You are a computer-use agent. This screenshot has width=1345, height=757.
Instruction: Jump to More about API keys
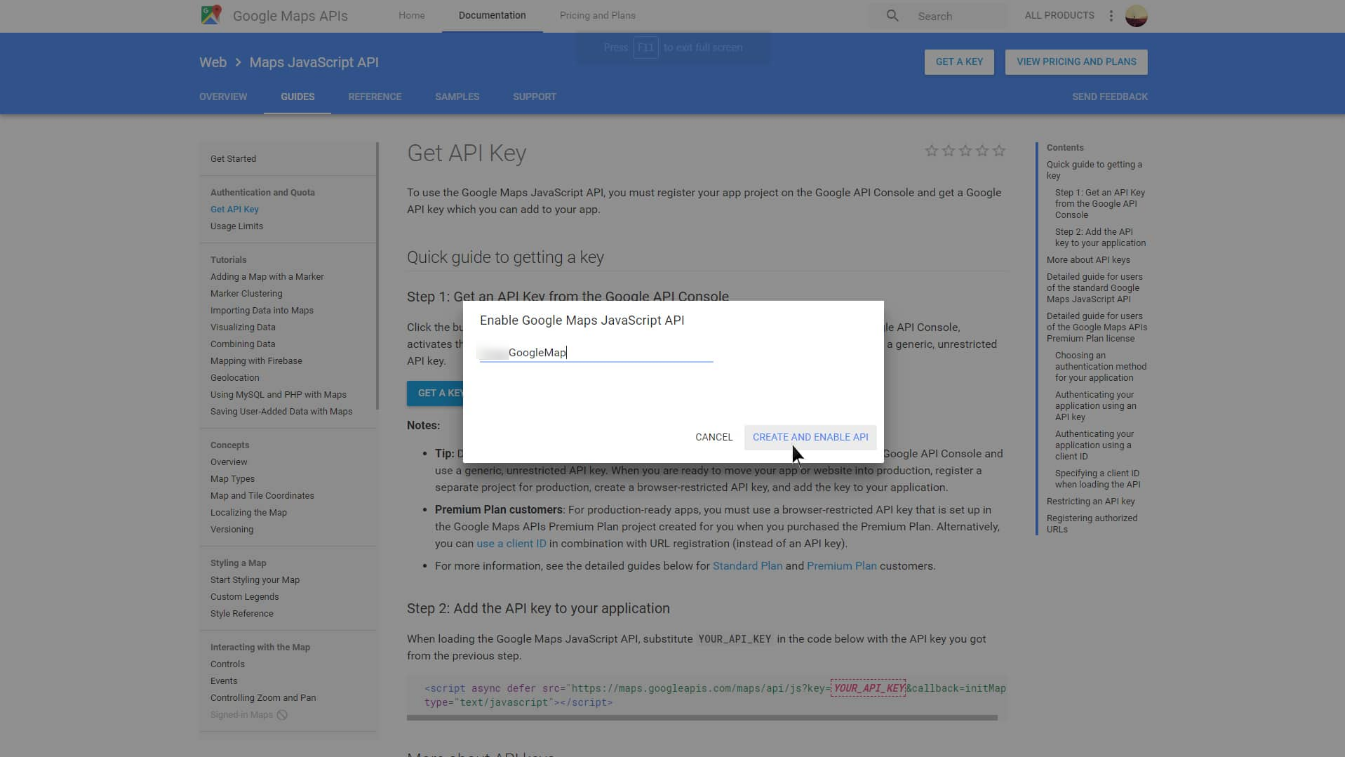pyautogui.click(x=1088, y=260)
